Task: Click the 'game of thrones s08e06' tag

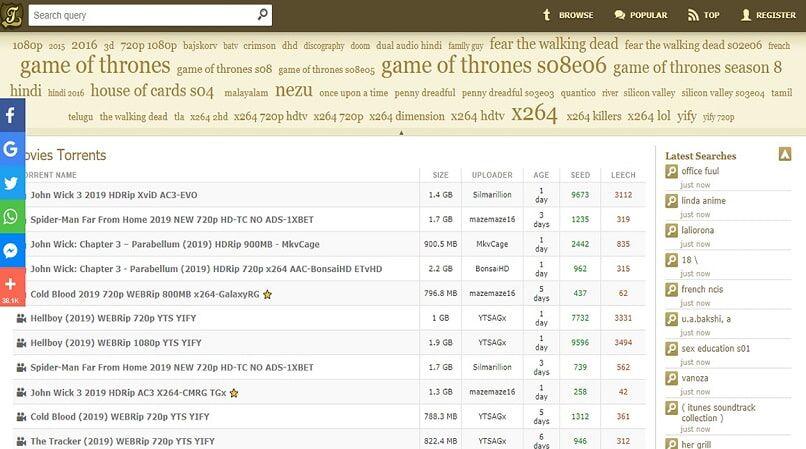Action: point(493,66)
